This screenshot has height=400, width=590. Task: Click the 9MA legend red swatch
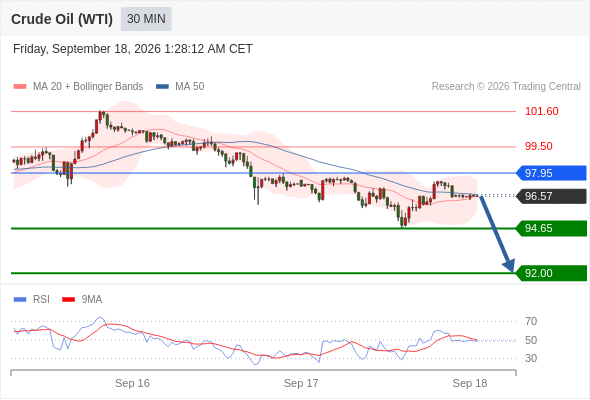[68, 300]
